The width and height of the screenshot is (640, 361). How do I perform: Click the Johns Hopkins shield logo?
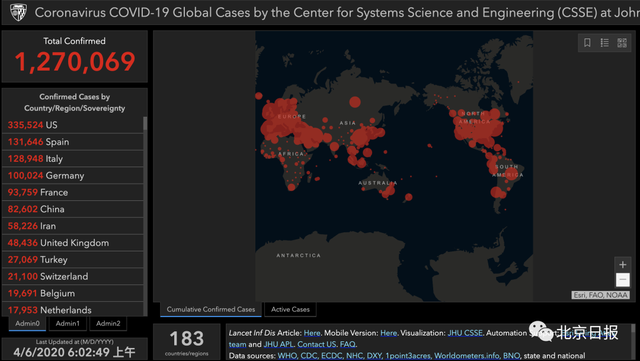coord(18,12)
